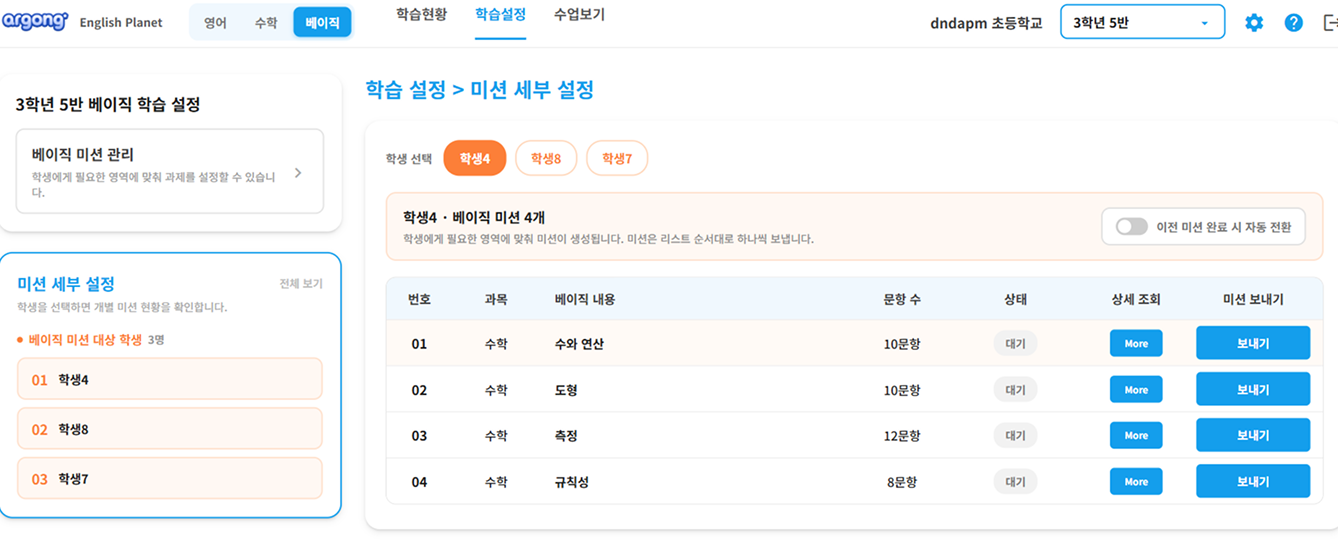Send the 측정 mission with 보내기
The width and height of the screenshot is (1338, 543).
point(1253,435)
